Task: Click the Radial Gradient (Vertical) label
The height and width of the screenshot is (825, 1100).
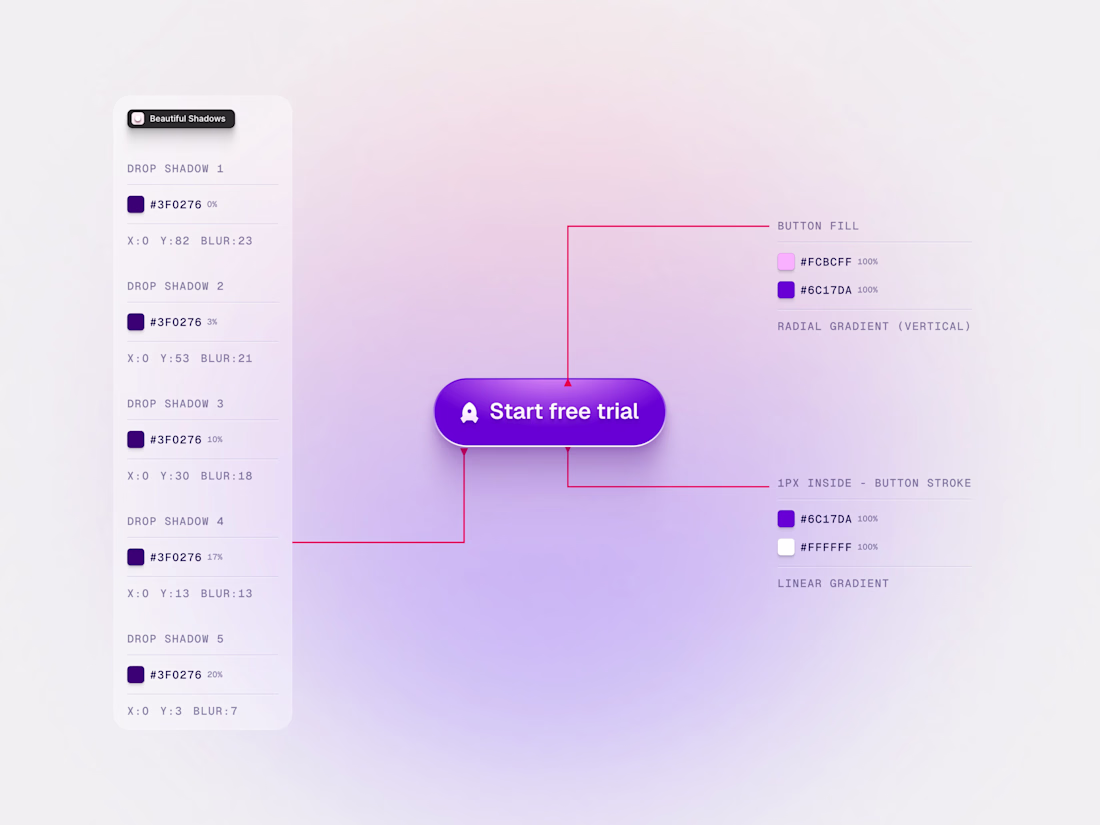Action: [x=874, y=326]
